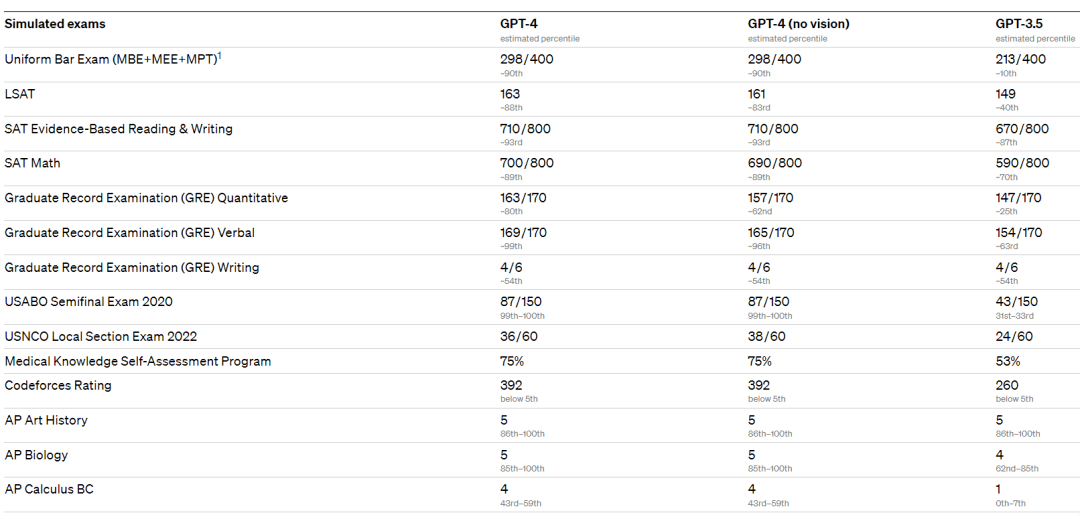
Task: Click GPT-3.5's Medical Knowledge score 53%
Action: (1008, 361)
